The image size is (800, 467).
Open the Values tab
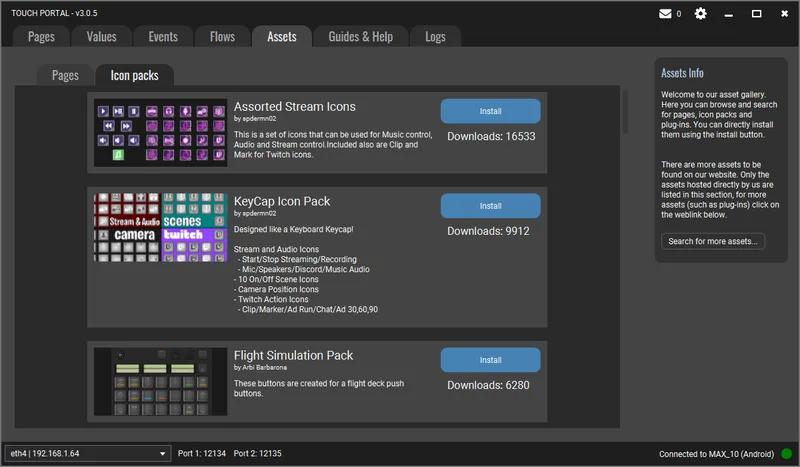[x=102, y=37]
